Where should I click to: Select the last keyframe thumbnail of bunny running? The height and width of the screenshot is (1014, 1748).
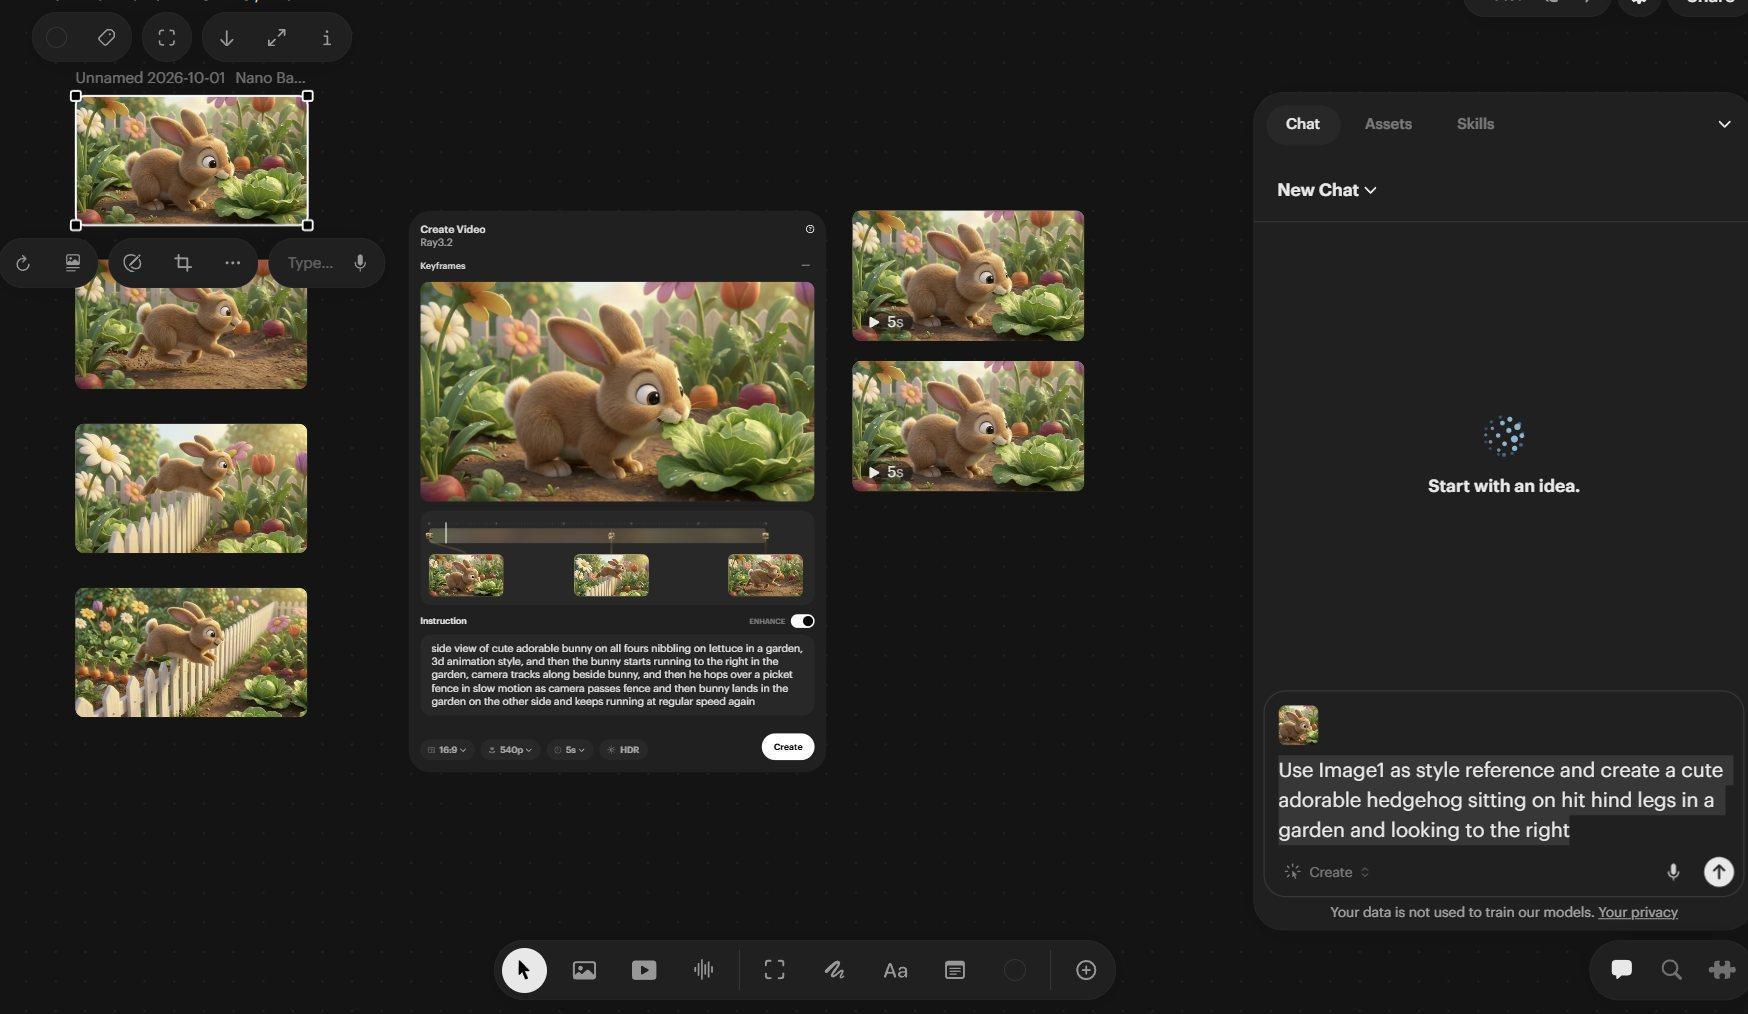[x=765, y=575]
